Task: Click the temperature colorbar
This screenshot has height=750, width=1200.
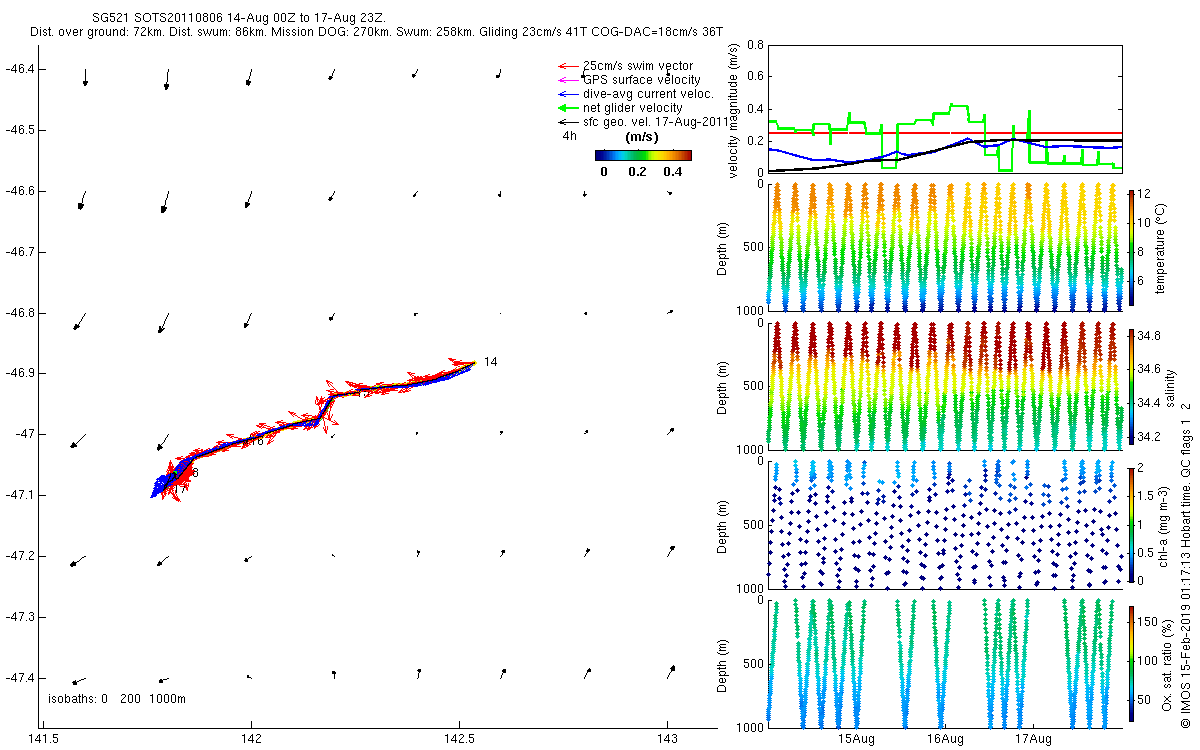Action: pos(1132,246)
